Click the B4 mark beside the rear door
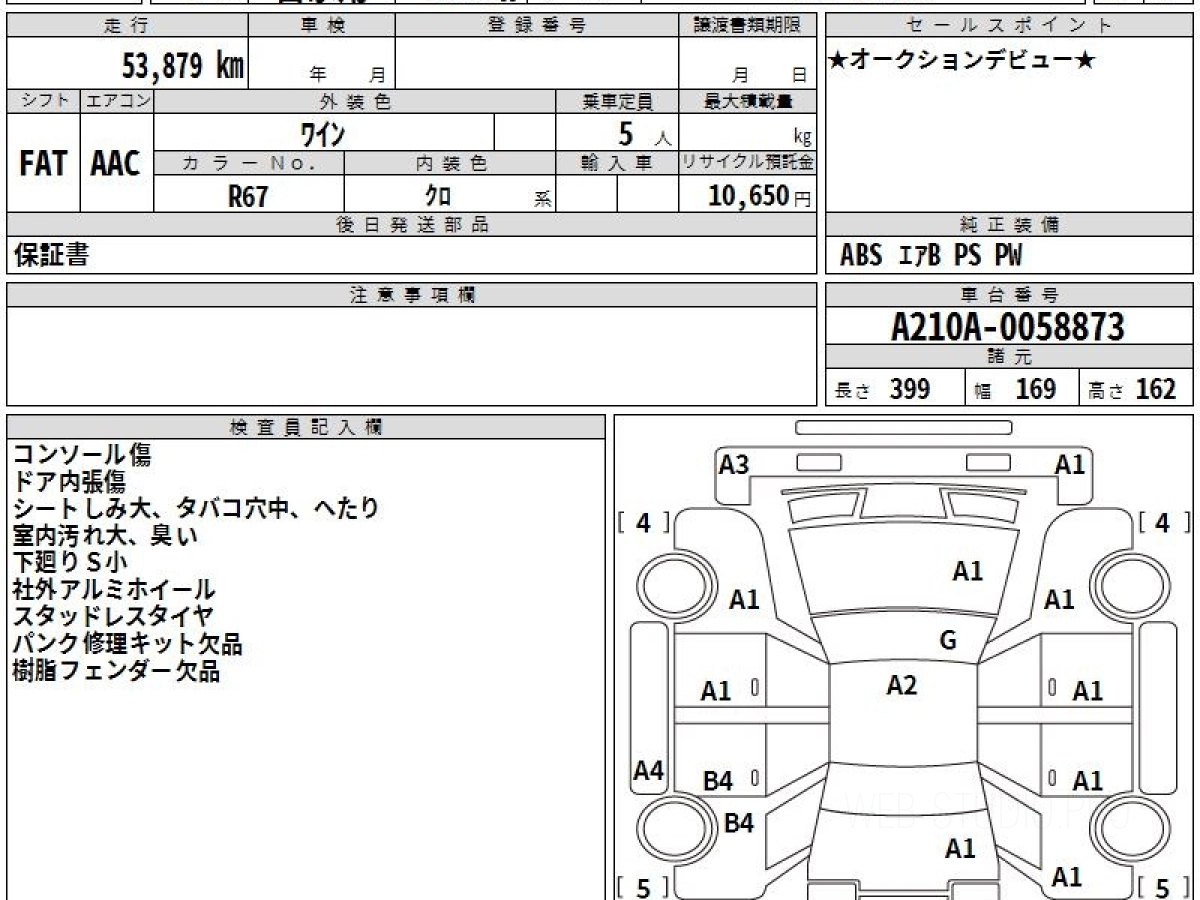This screenshot has height=900, width=1200. pos(717,781)
